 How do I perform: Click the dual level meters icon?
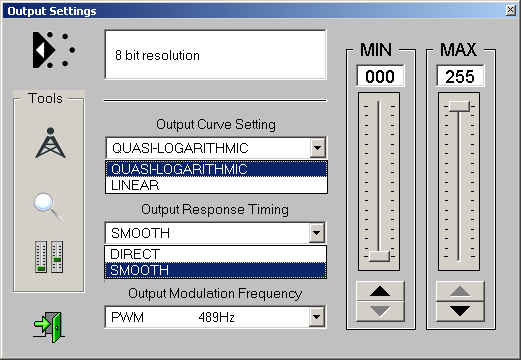(49, 257)
